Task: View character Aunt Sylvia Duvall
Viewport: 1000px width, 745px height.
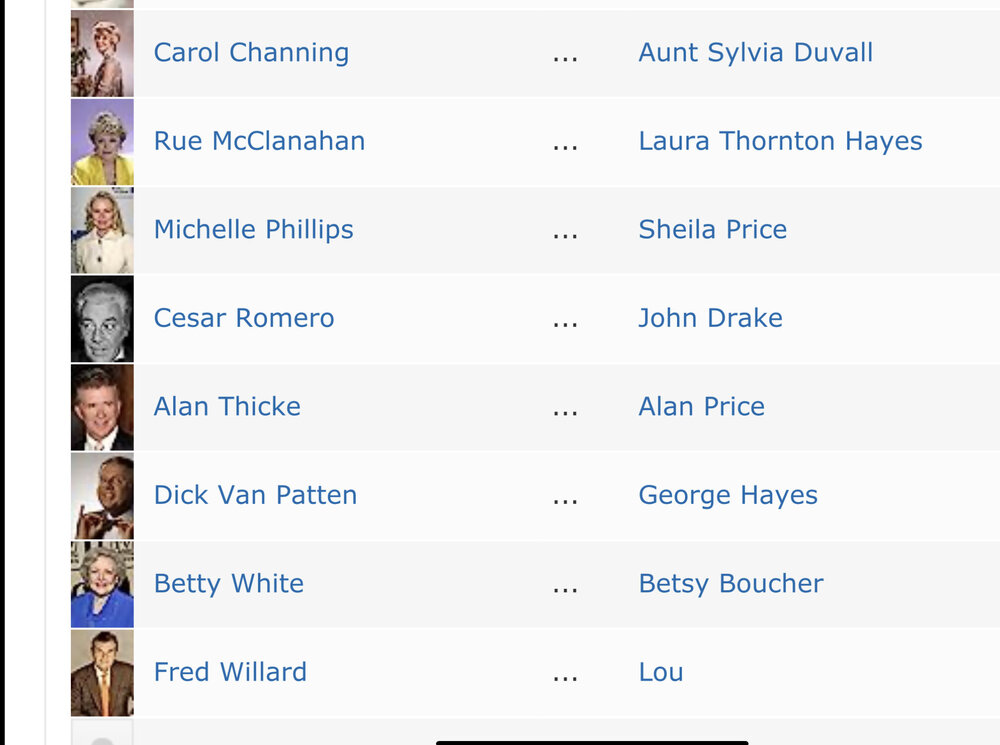Action: point(756,53)
